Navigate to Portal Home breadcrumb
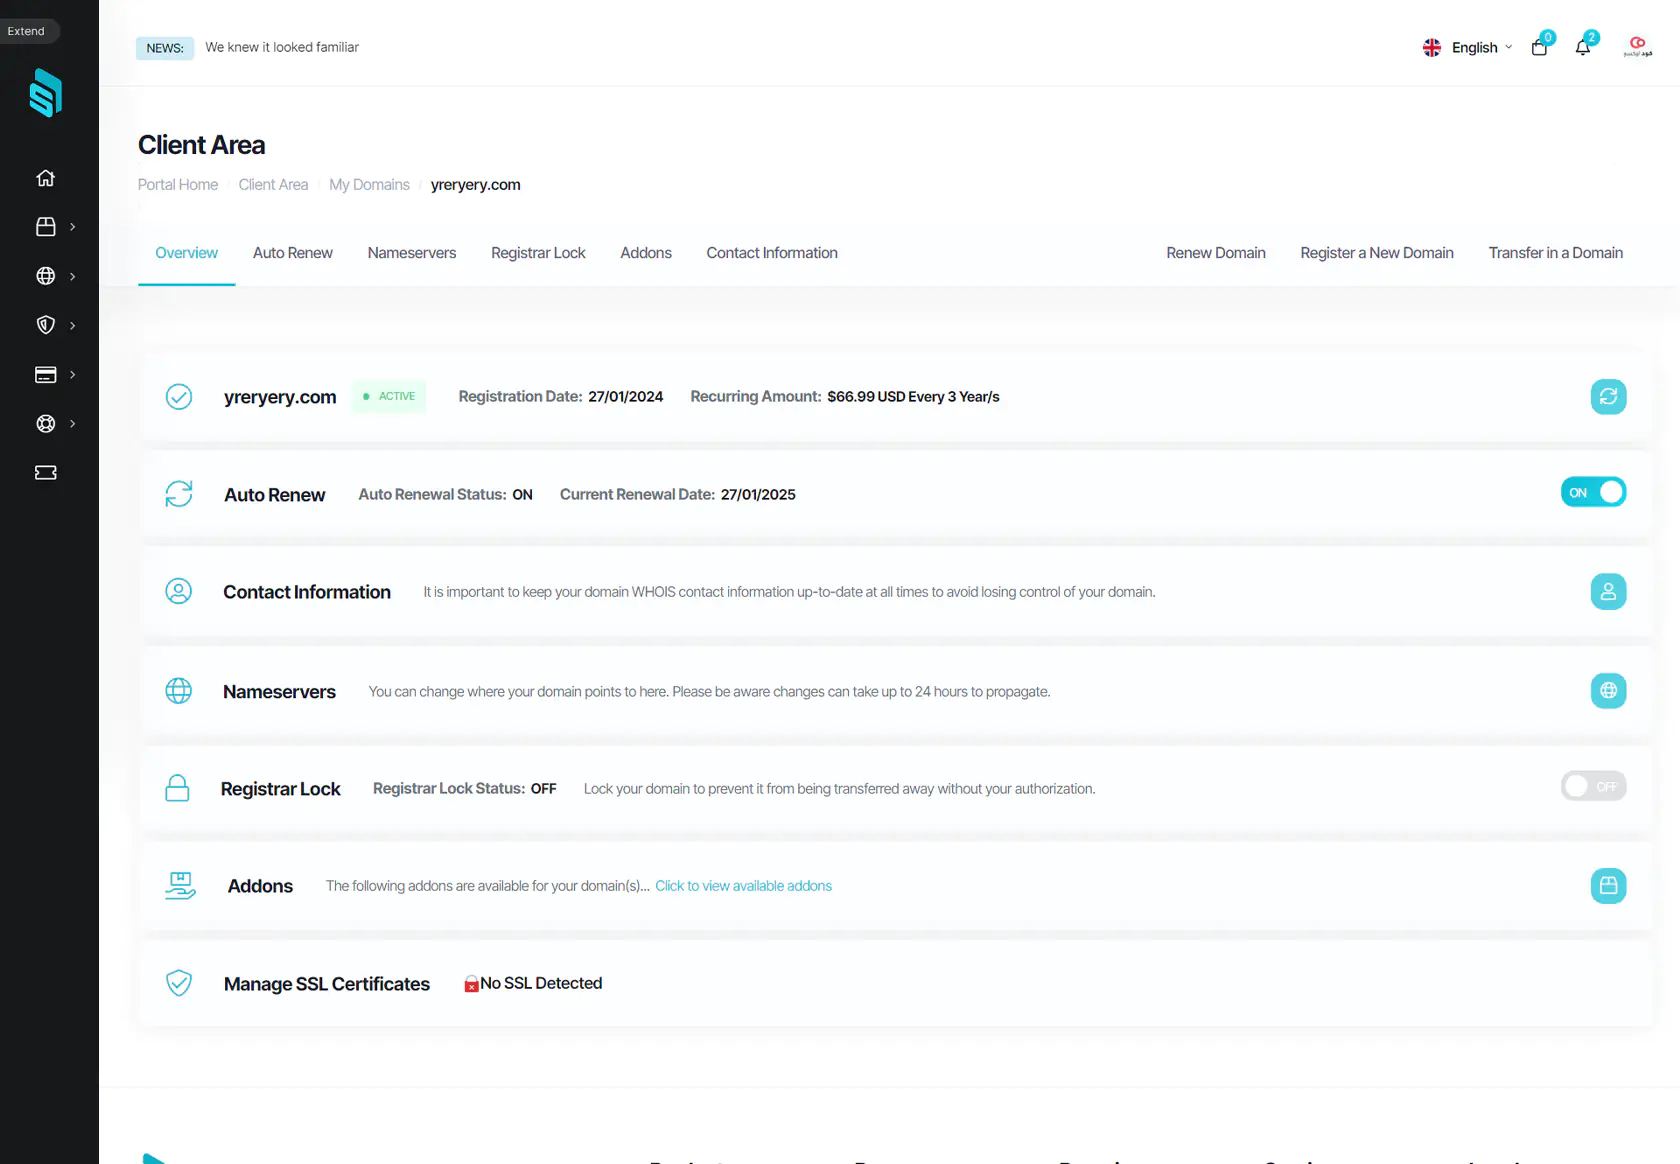The width and height of the screenshot is (1680, 1164). tap(178, 185)
